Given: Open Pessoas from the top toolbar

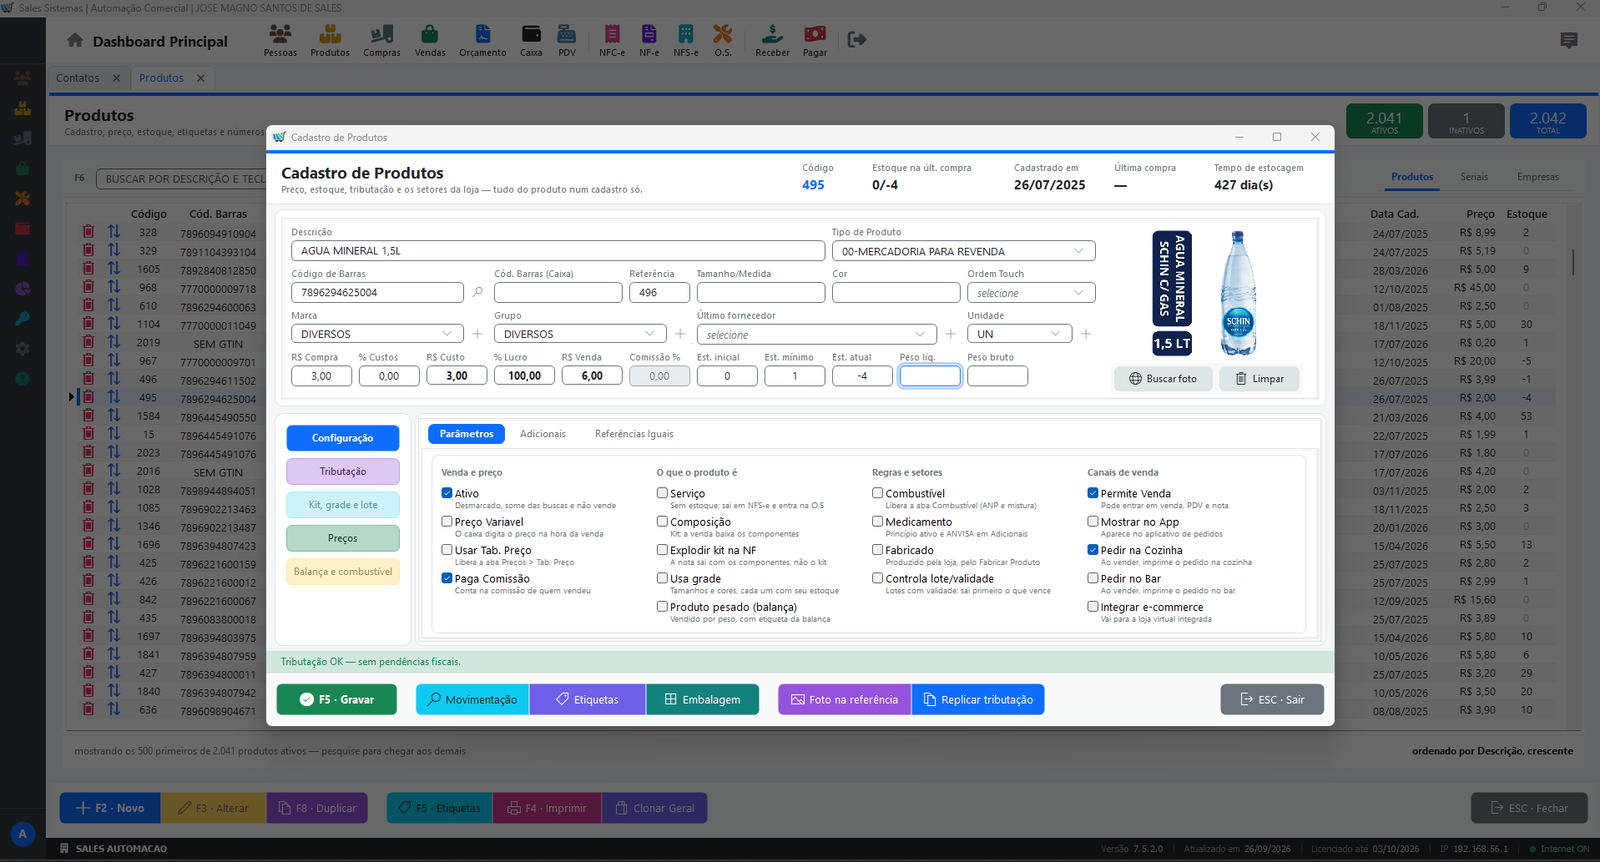Looking at the screenshot, I should tap(280, 40).
